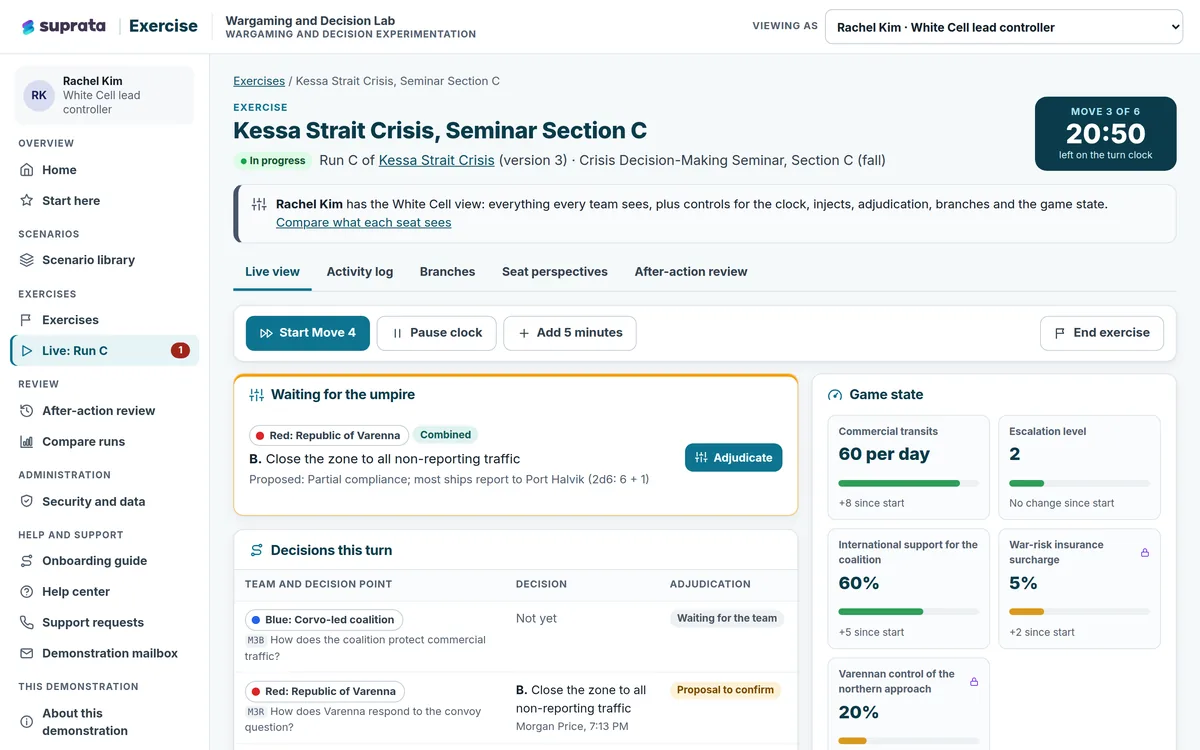Click the Waiting for the team status
The height and width of the screenshot is (750, 1200).
727,618
